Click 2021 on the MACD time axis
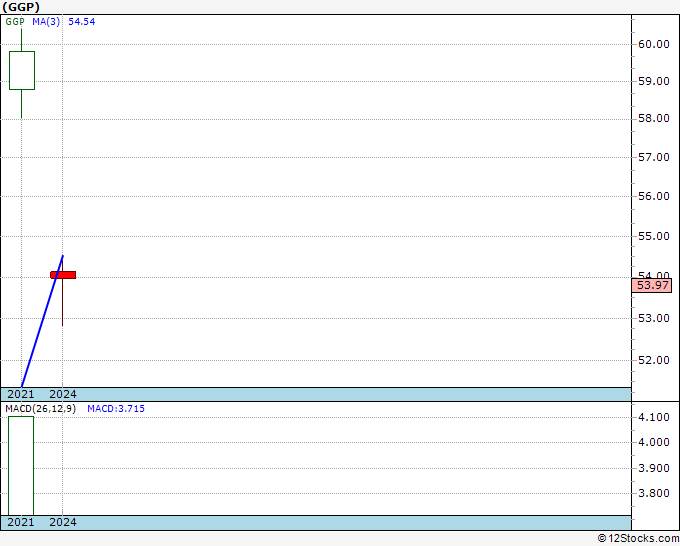680x546 pixels. tap(21, 522)
